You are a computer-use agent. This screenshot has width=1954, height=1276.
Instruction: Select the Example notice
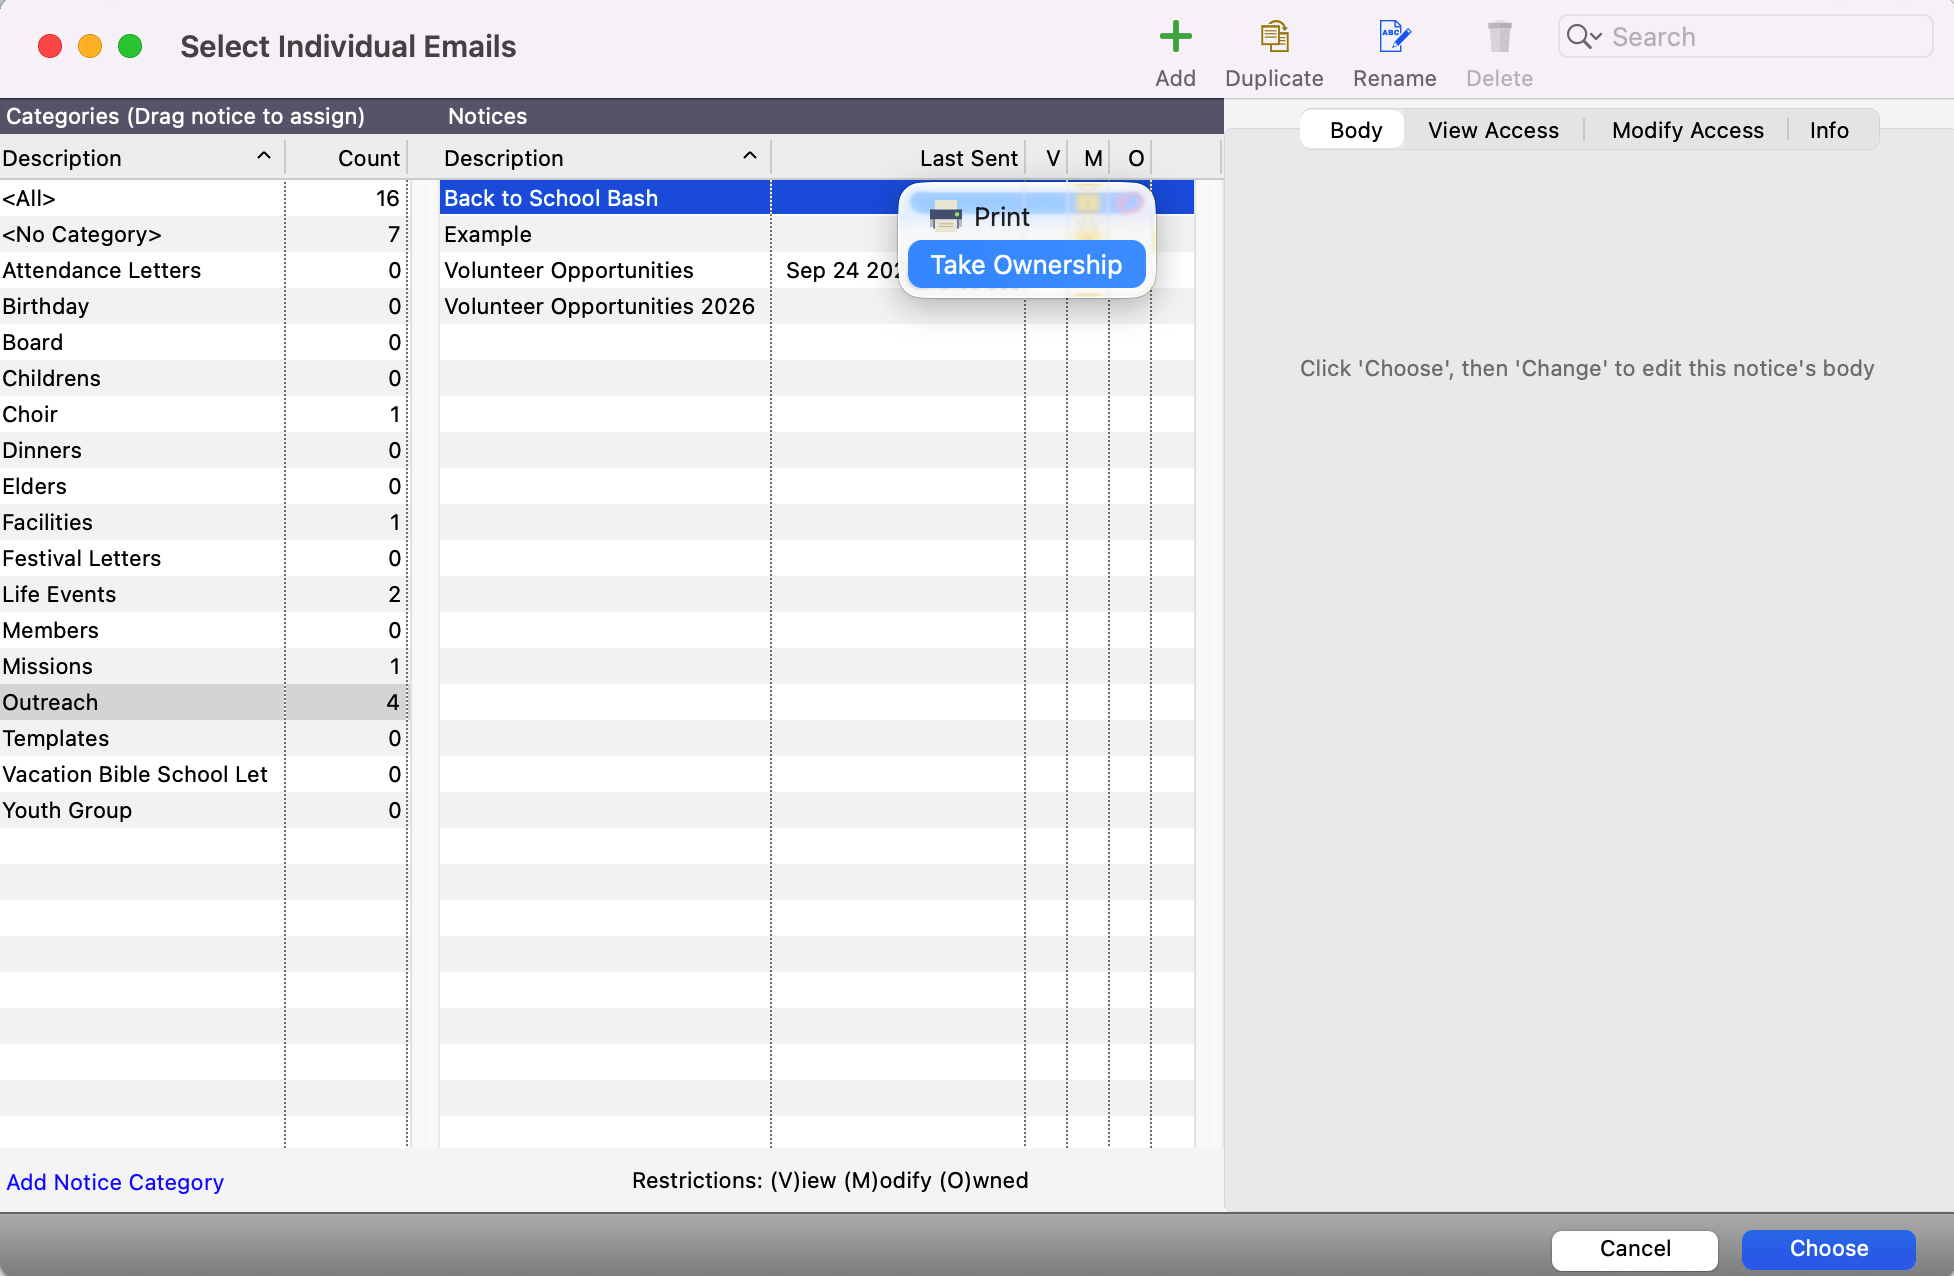click(x=488, y=234)
